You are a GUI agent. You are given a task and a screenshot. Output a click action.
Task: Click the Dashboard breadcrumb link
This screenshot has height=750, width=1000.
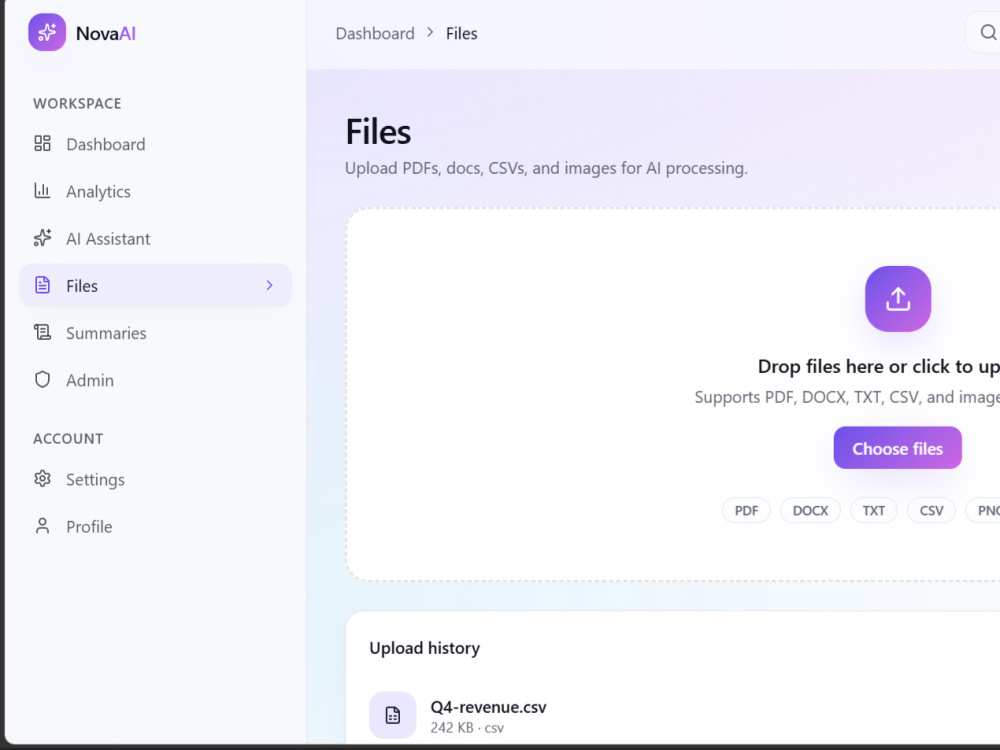375,33
